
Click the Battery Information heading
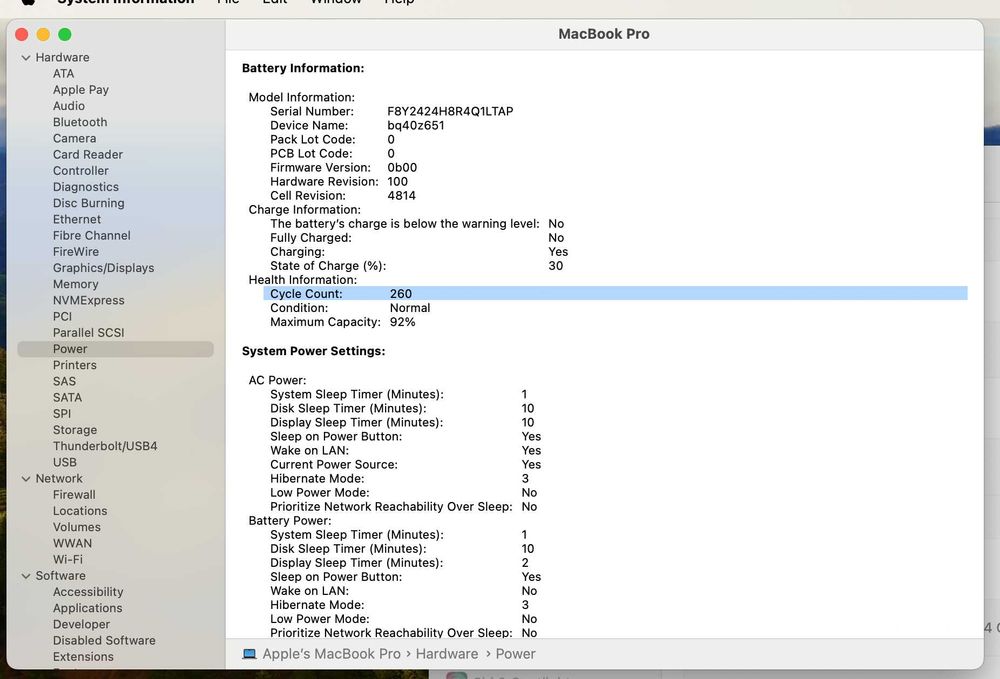point(303,68)
